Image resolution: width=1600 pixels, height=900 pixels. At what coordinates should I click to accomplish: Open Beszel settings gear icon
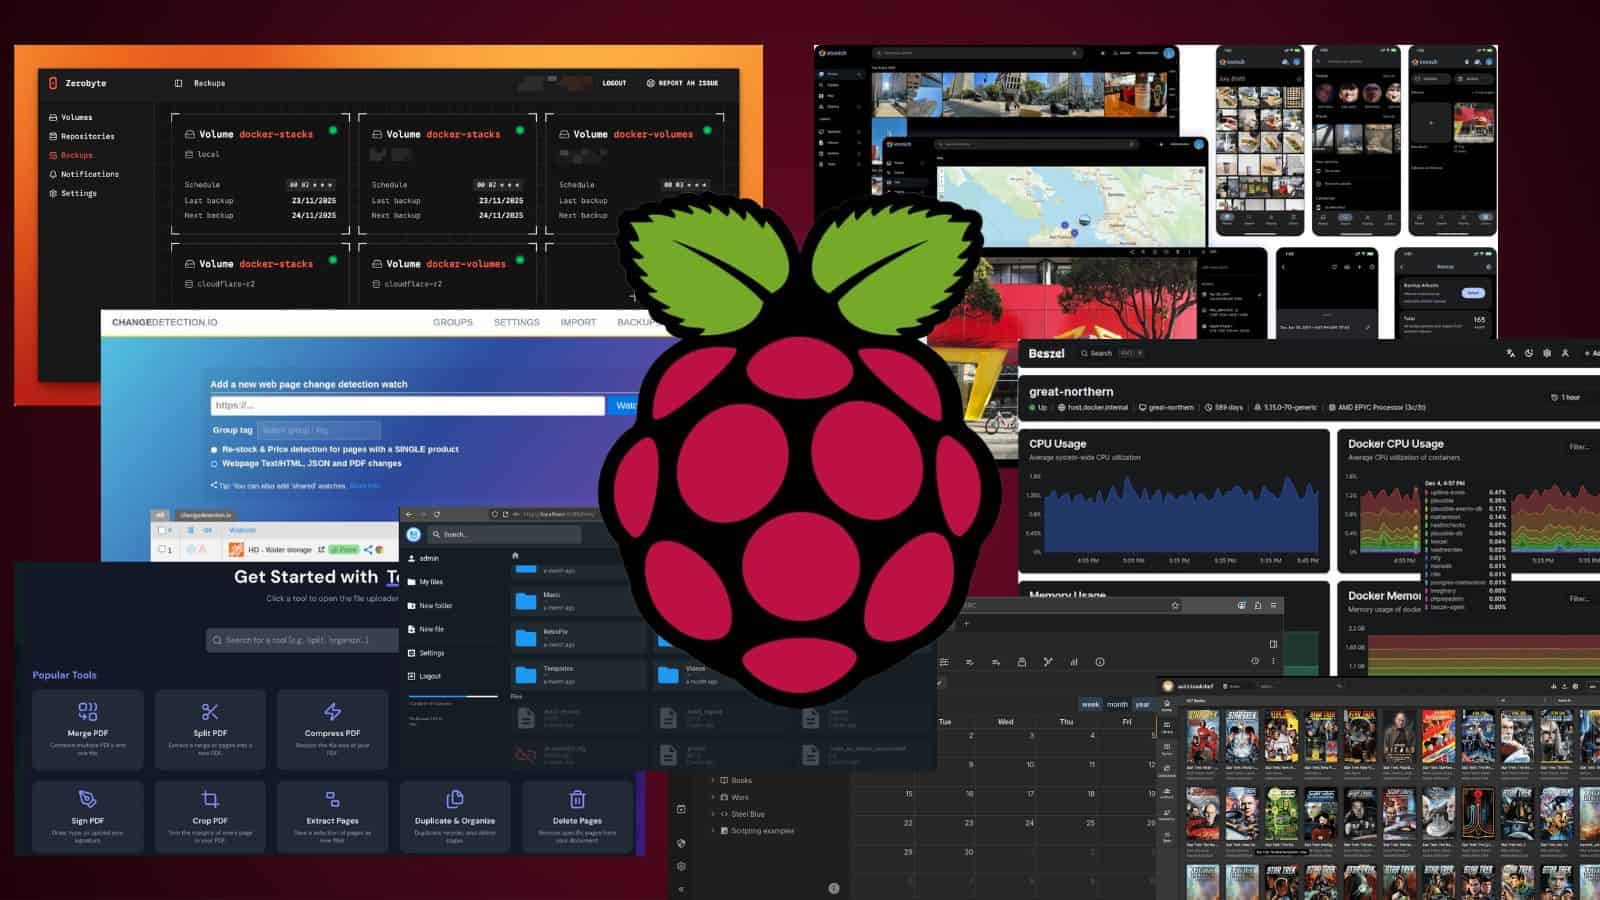coord(1547,353)
